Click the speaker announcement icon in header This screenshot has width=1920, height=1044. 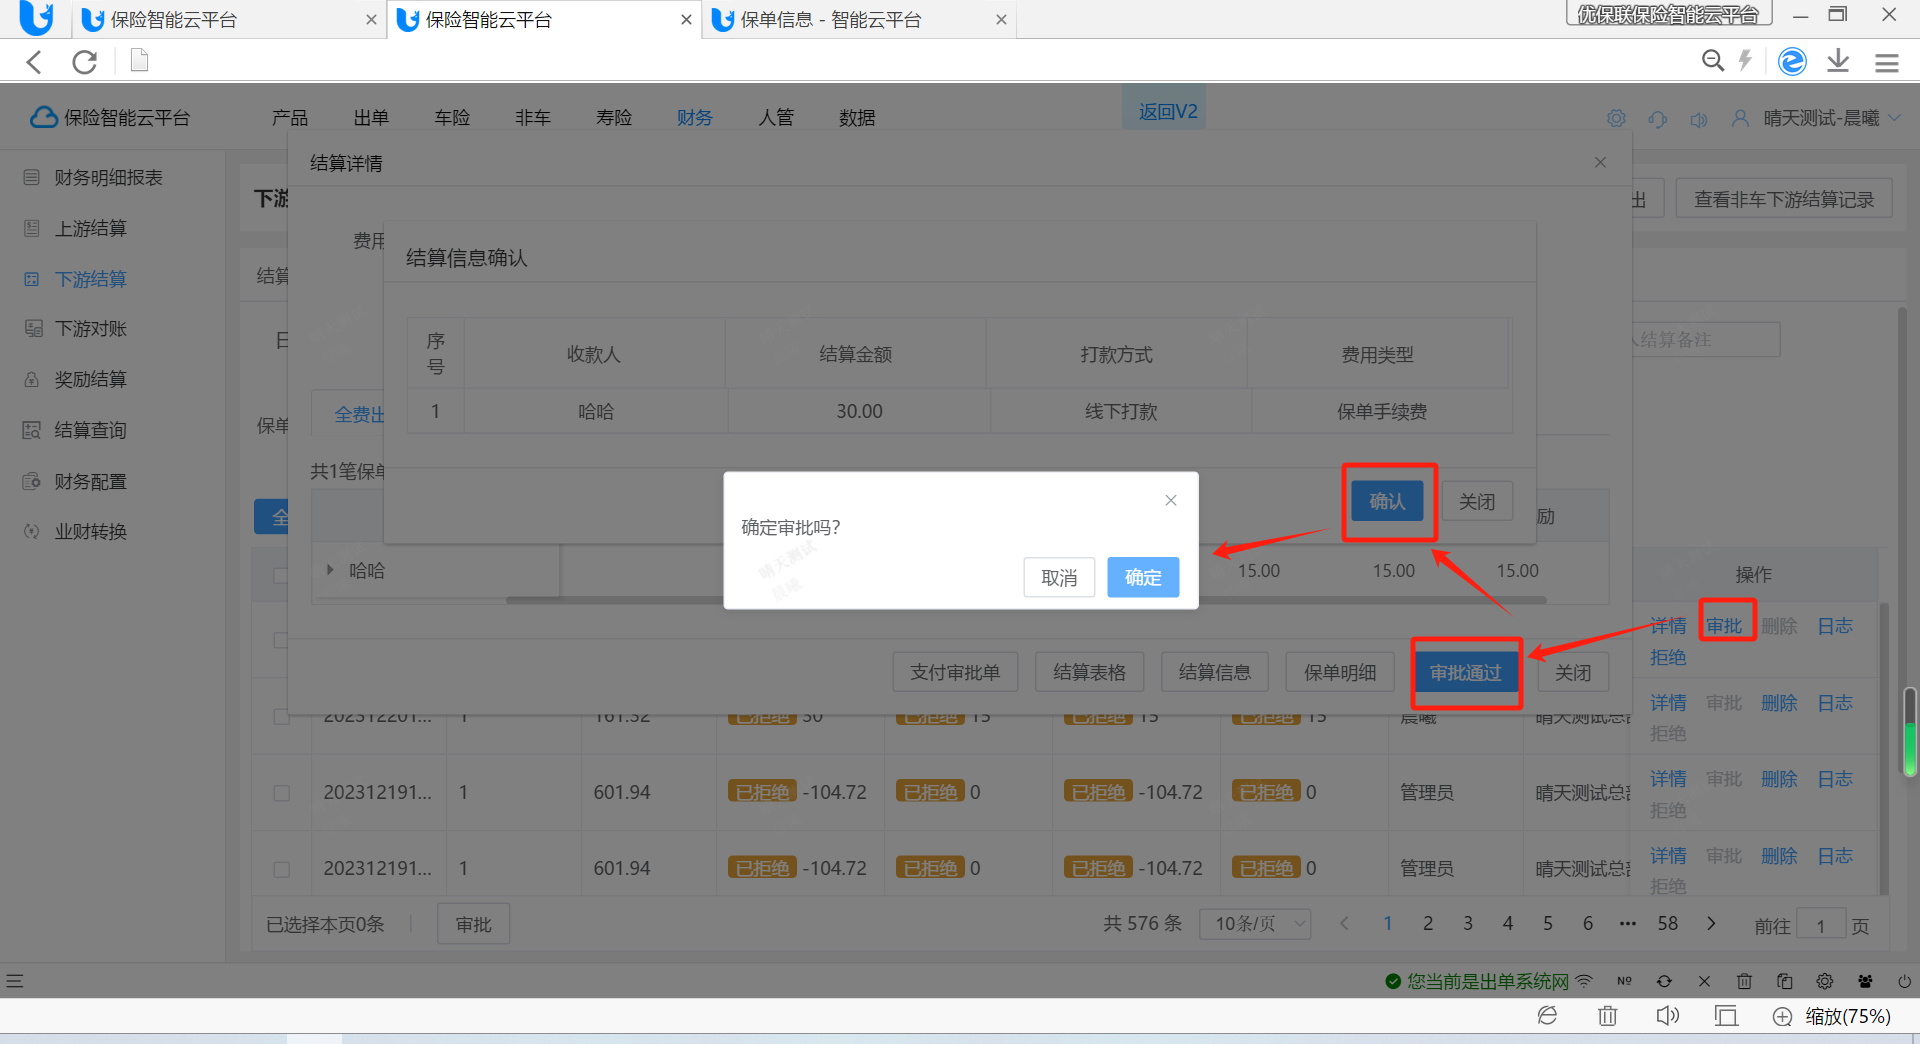(1699, 119)
